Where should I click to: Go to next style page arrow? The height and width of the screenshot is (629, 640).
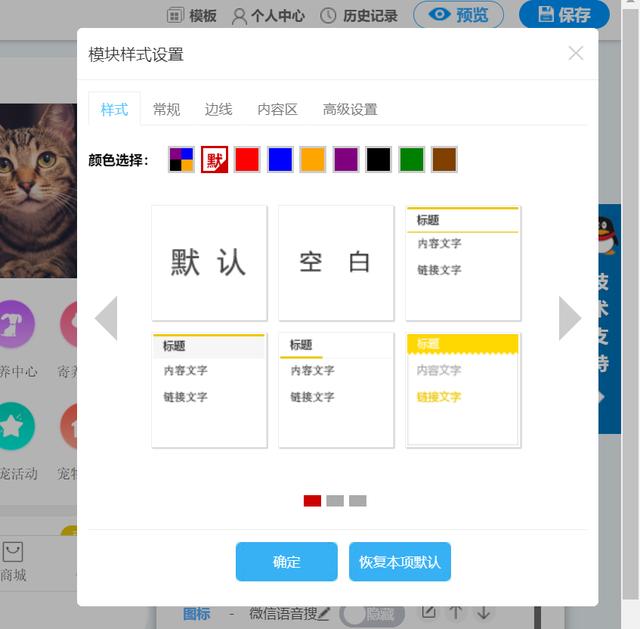[570, 318]
